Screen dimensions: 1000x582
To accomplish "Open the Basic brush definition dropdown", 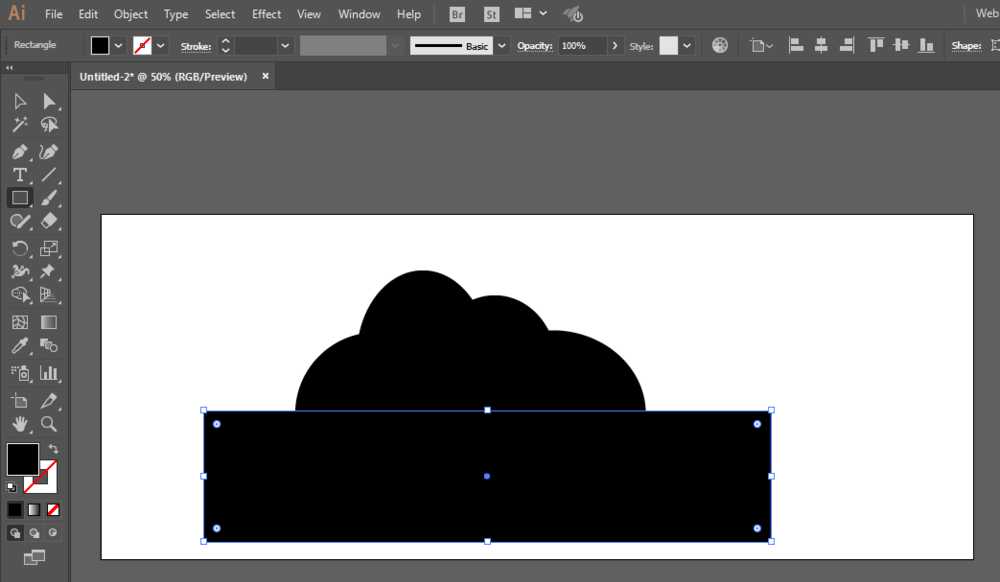I will click(x=501, y=46).
